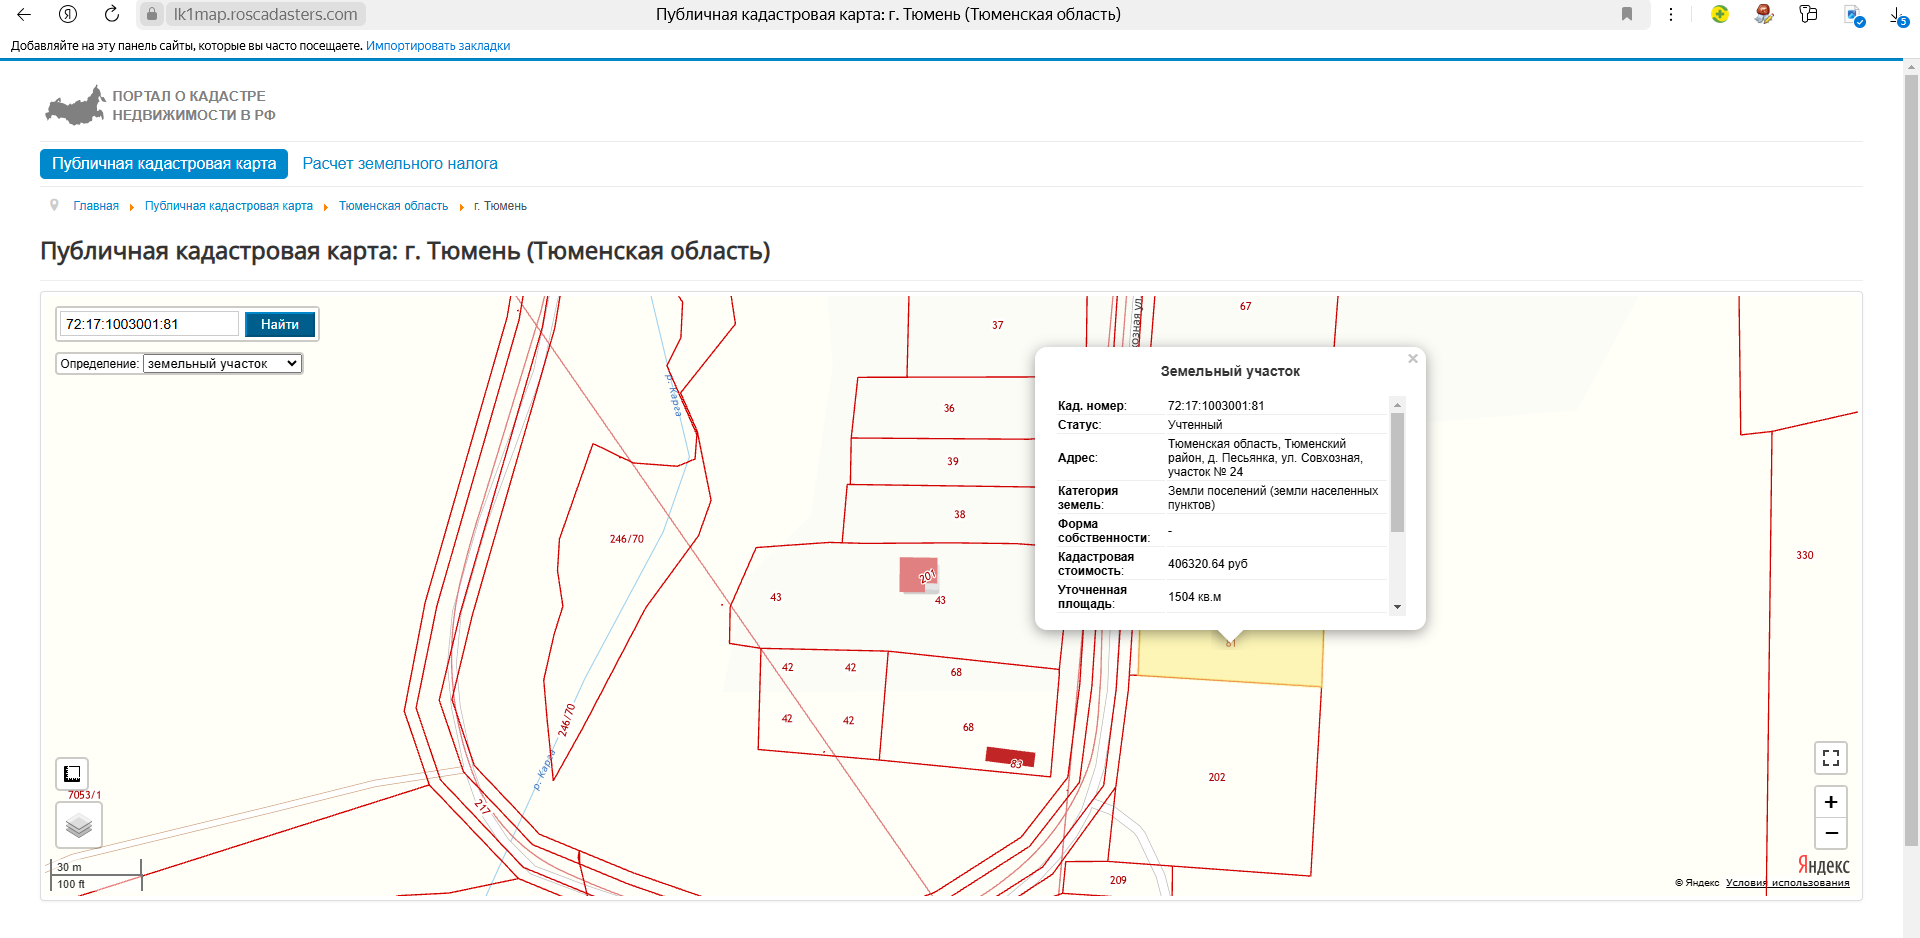Go back to previous page
This screenshot has width=1920, height=938.
[24, 14]
